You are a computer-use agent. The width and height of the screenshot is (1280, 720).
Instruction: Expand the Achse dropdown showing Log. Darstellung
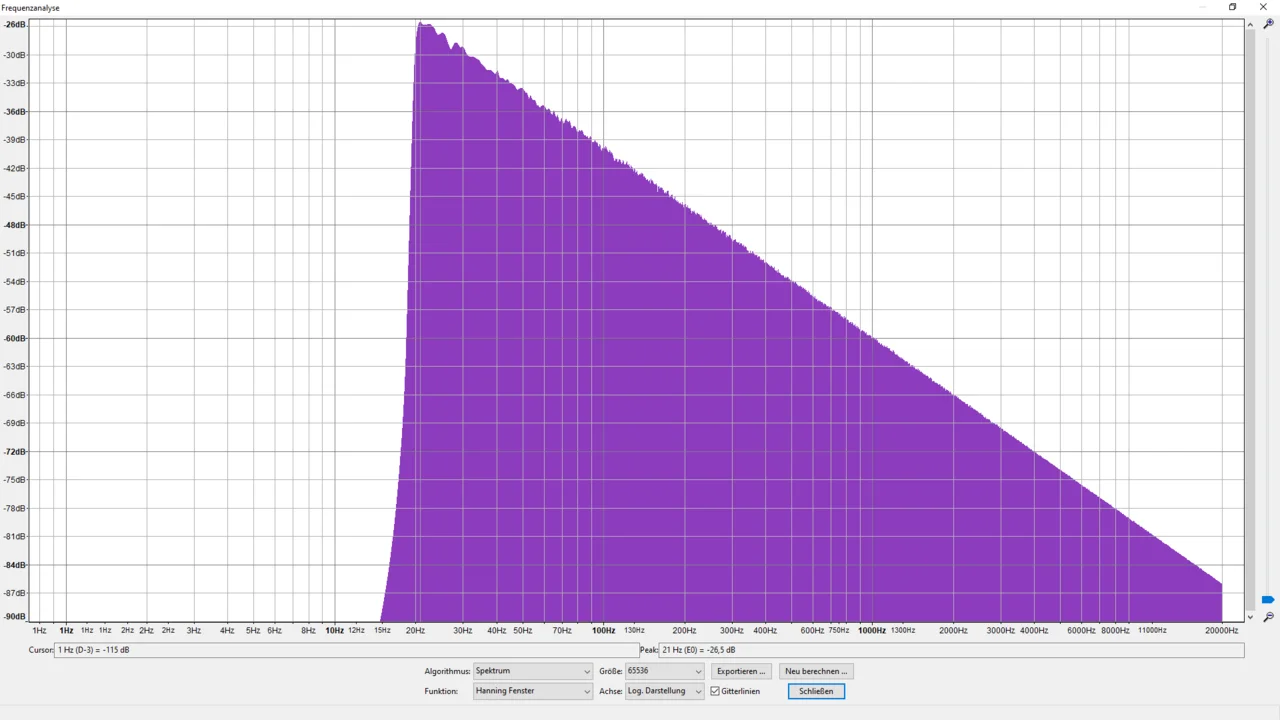click(664, 691)
